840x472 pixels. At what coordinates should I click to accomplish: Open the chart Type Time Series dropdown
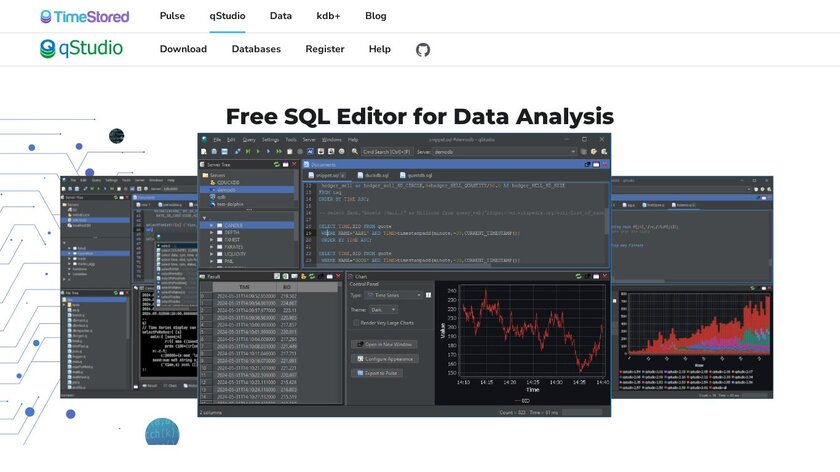[x=394, y=295]
